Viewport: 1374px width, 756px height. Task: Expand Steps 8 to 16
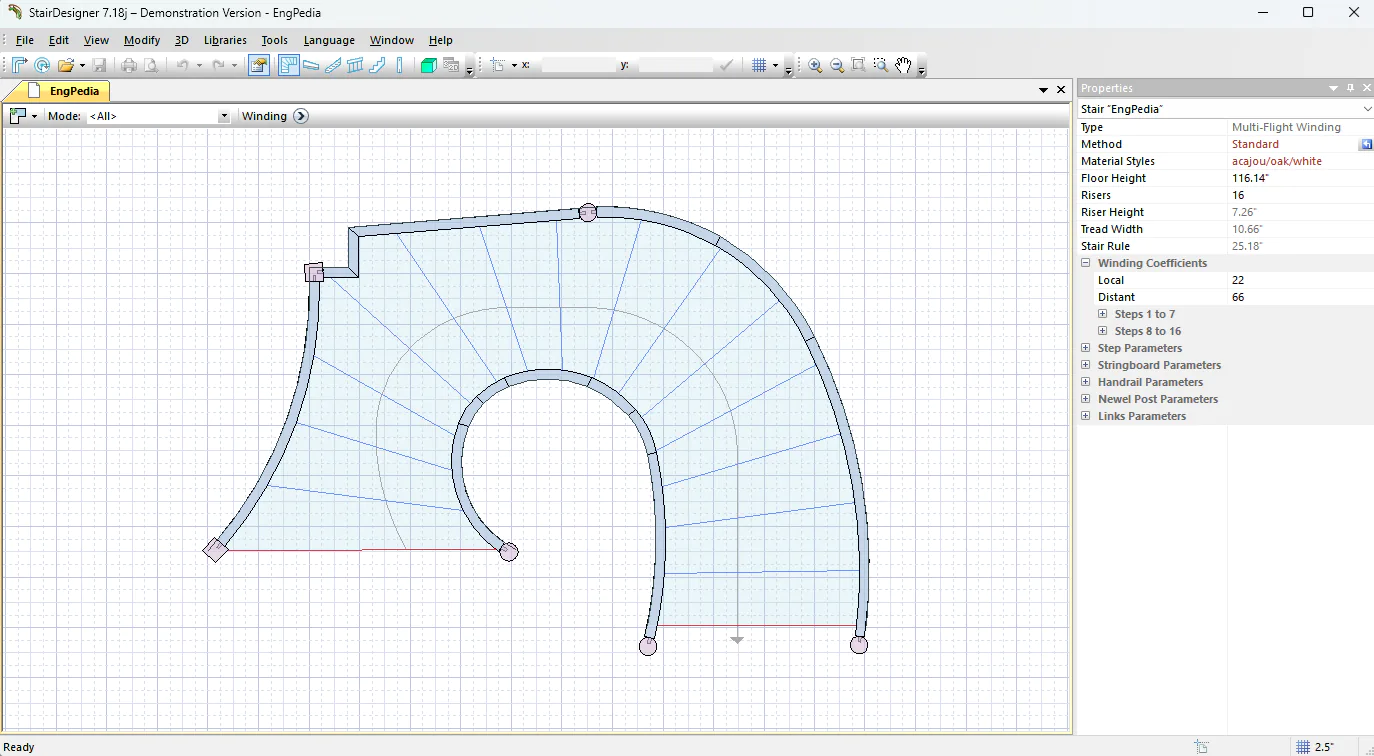pos(1103,331)
